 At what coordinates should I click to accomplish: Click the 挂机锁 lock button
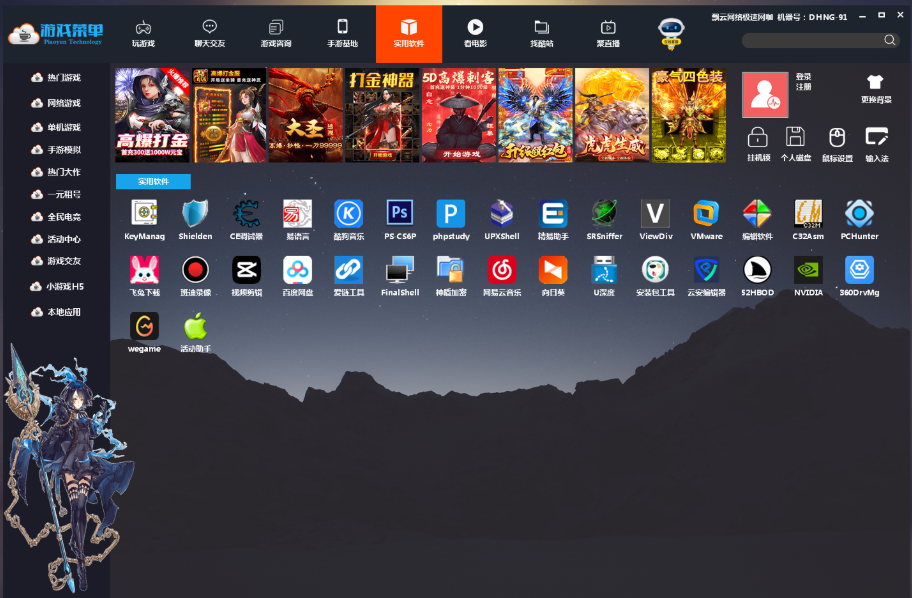click(x=758, y=144)
